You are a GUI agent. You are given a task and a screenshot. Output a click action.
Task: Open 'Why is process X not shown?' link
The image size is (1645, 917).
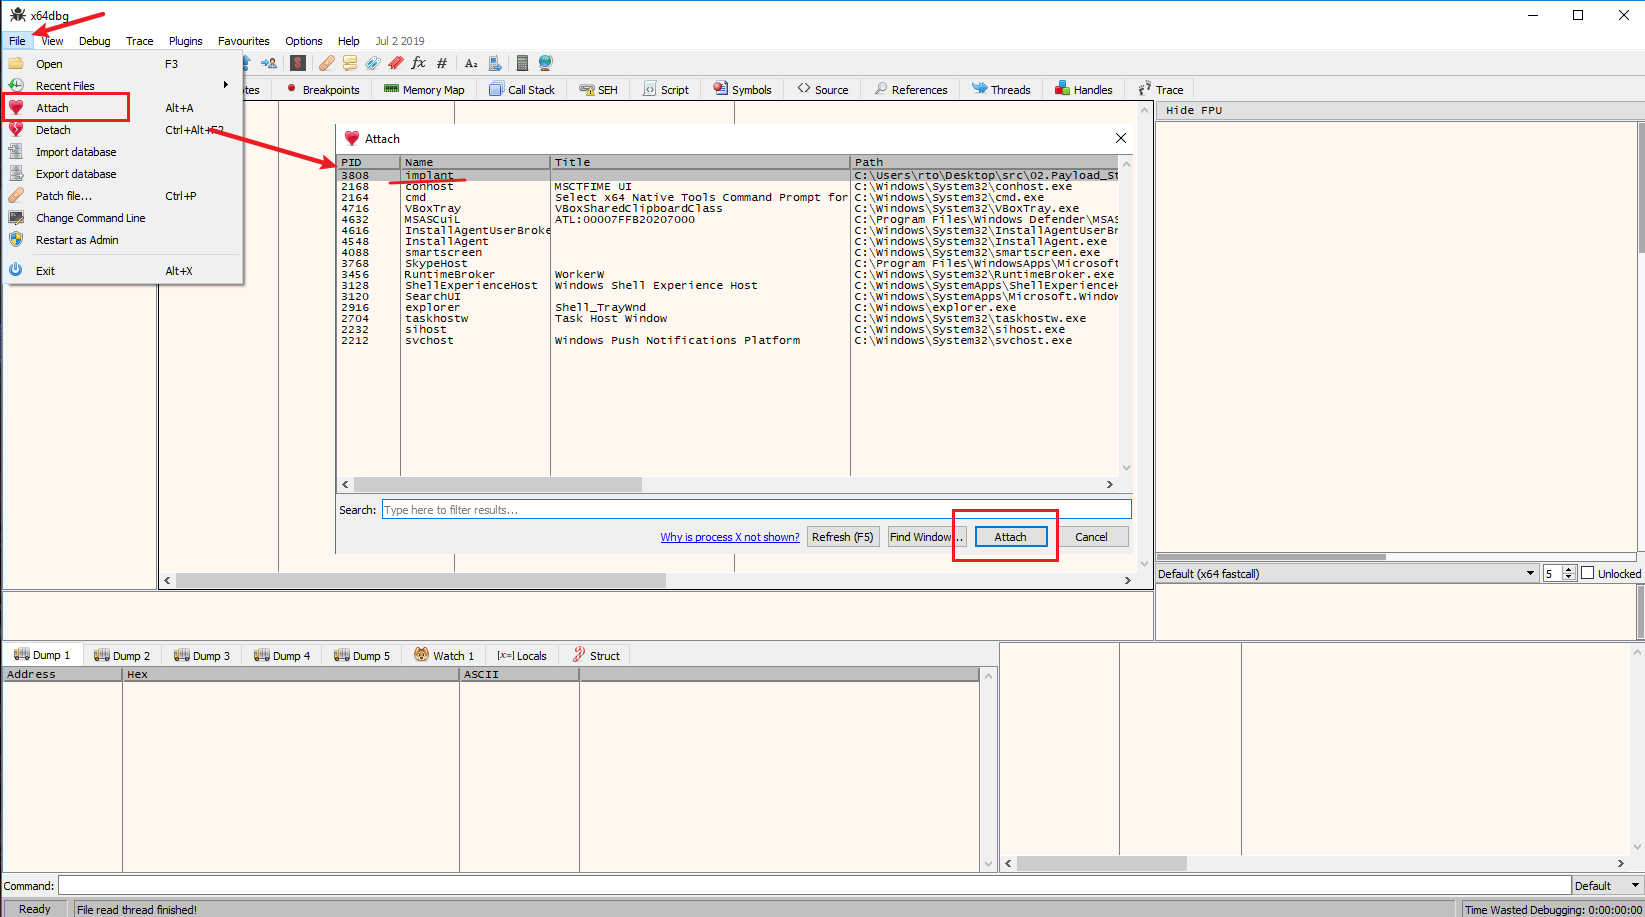point(730,537)
